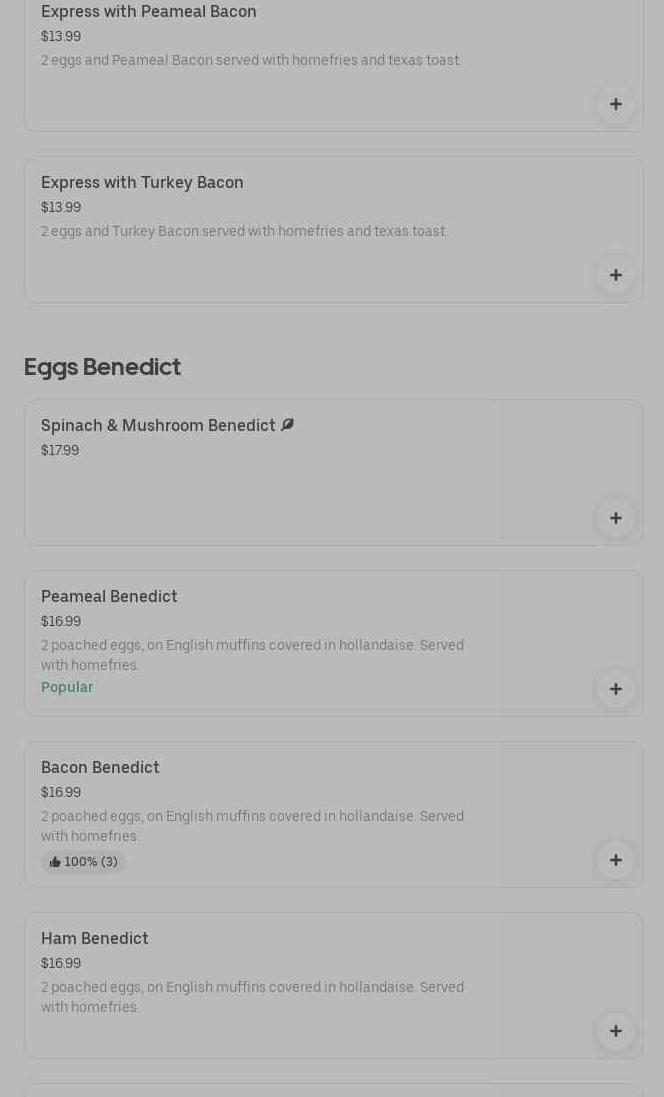Click the vegetarian leaf icon beside Spinach Benedict
This screenshot has height=1097, width=664.
click(288, 425)
